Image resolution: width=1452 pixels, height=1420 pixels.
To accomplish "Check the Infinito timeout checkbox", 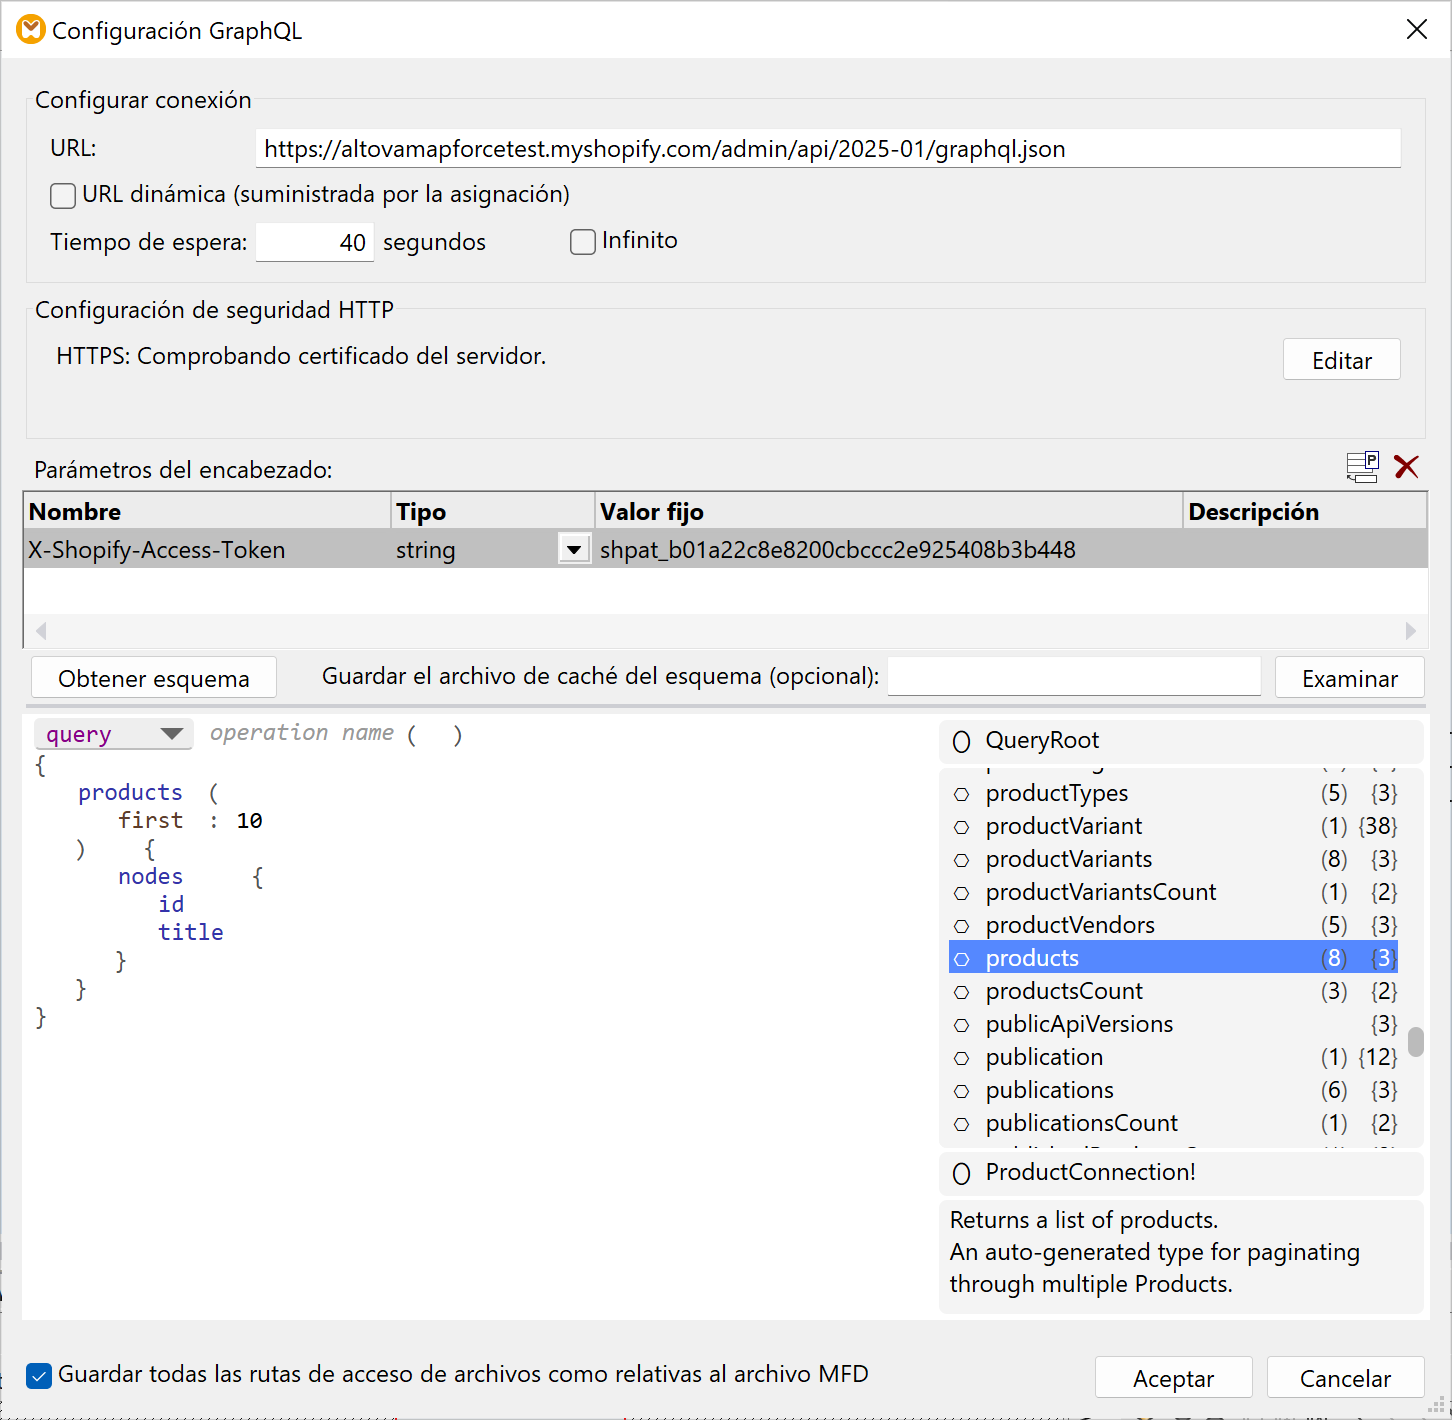I will pos(583,242).
